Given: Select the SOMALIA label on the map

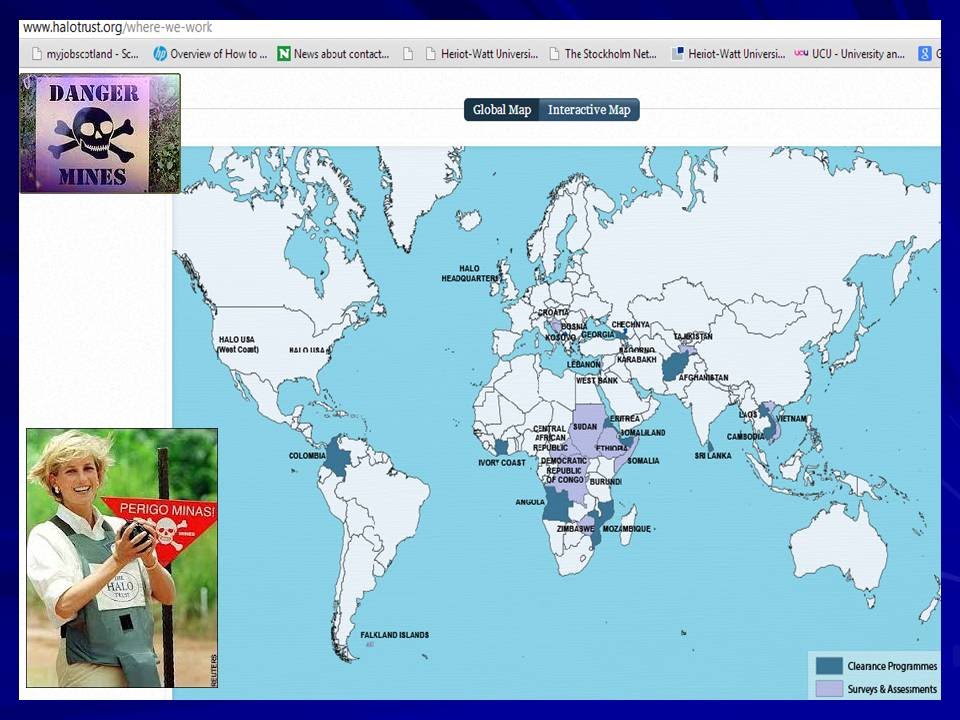Looking at the screenshot, I should click(643, 460).
